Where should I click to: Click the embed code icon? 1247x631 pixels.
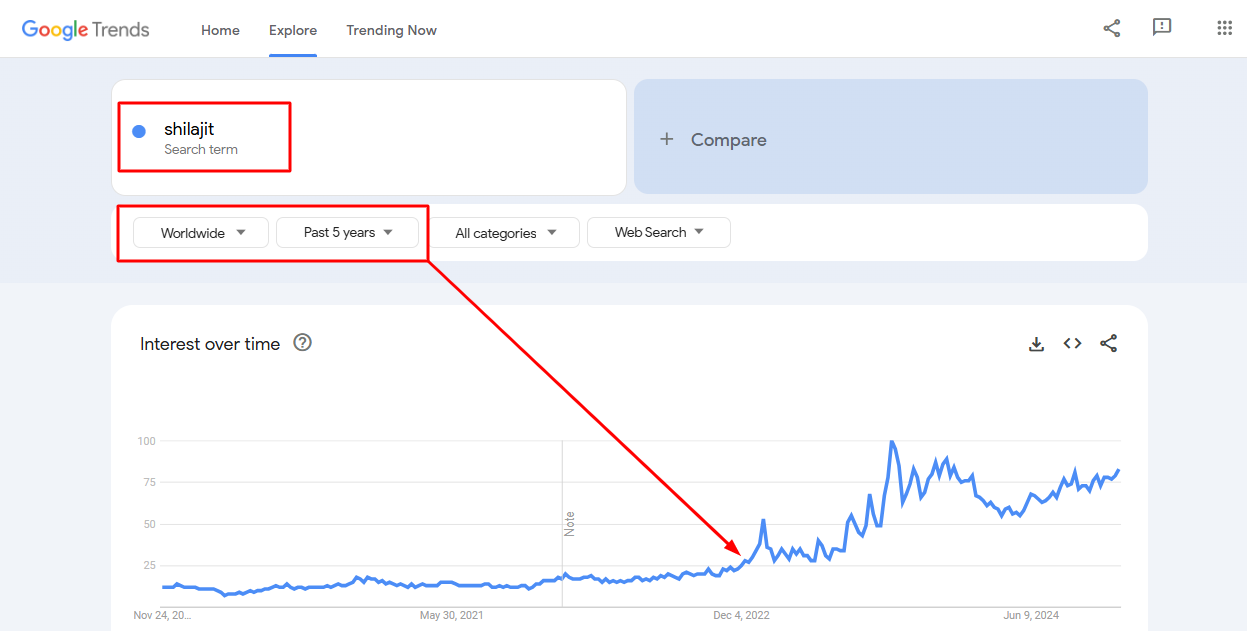click(1072, 344)
